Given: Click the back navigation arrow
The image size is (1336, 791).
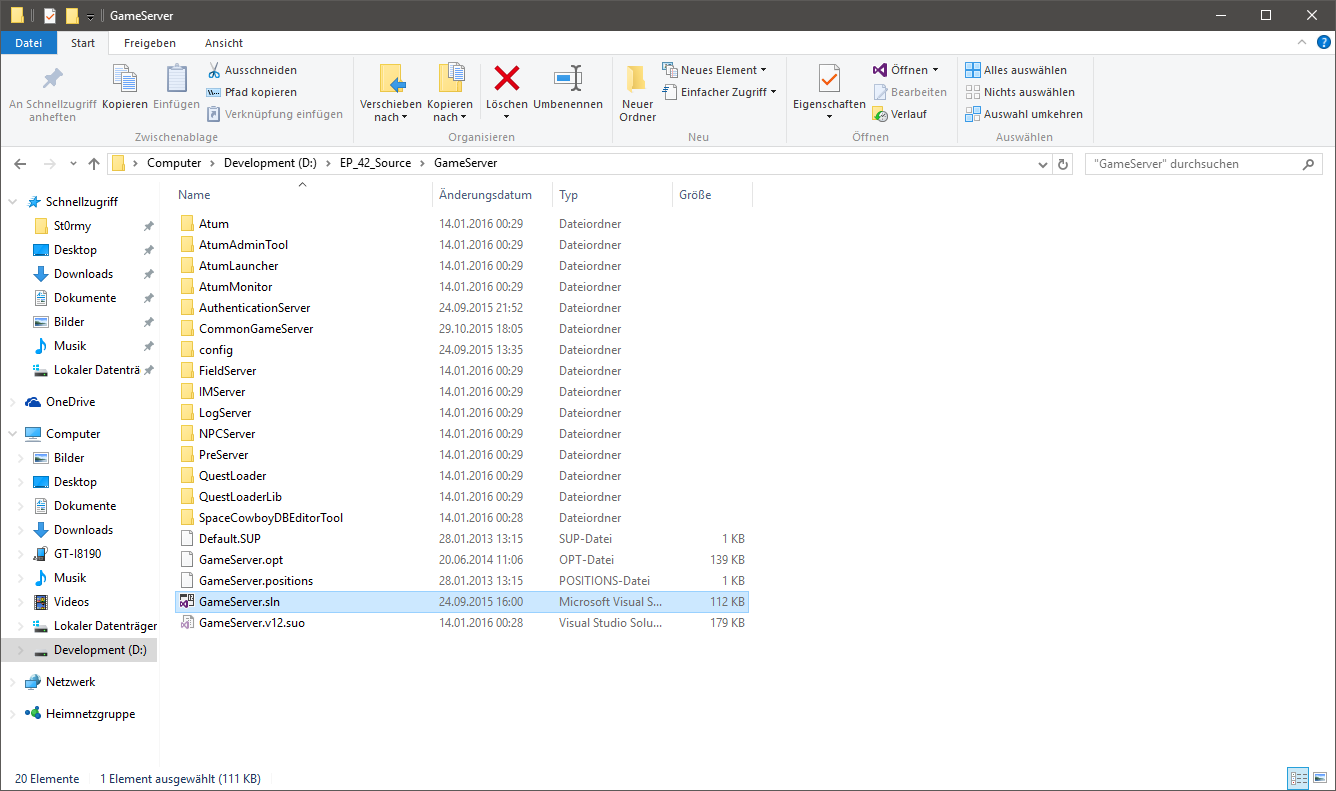Looking at the screenshot, I should click(21, 163).
